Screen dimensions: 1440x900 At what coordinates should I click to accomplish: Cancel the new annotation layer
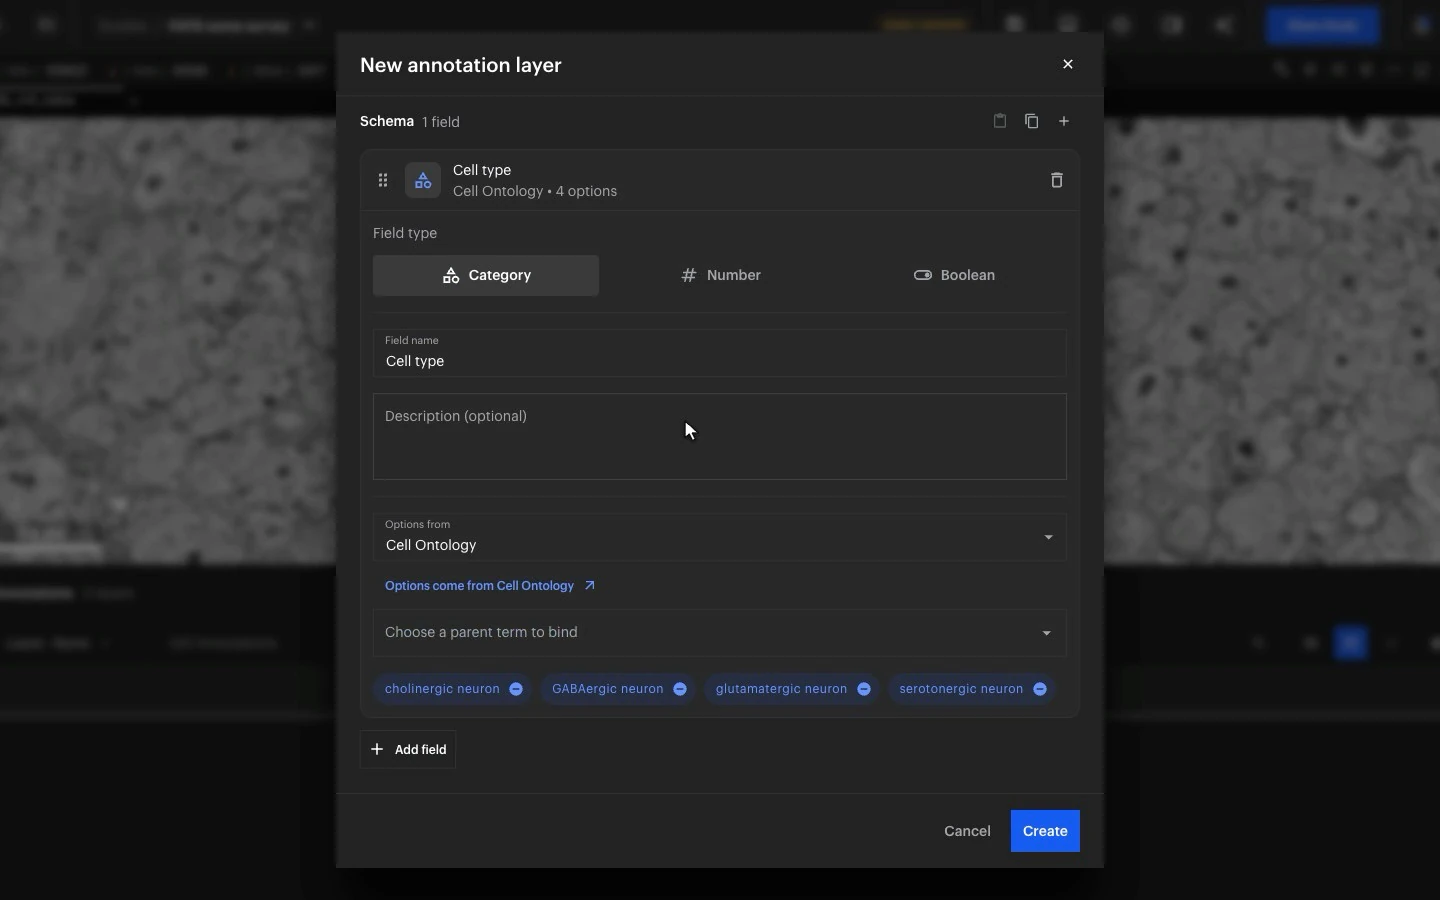pos(968,832)
